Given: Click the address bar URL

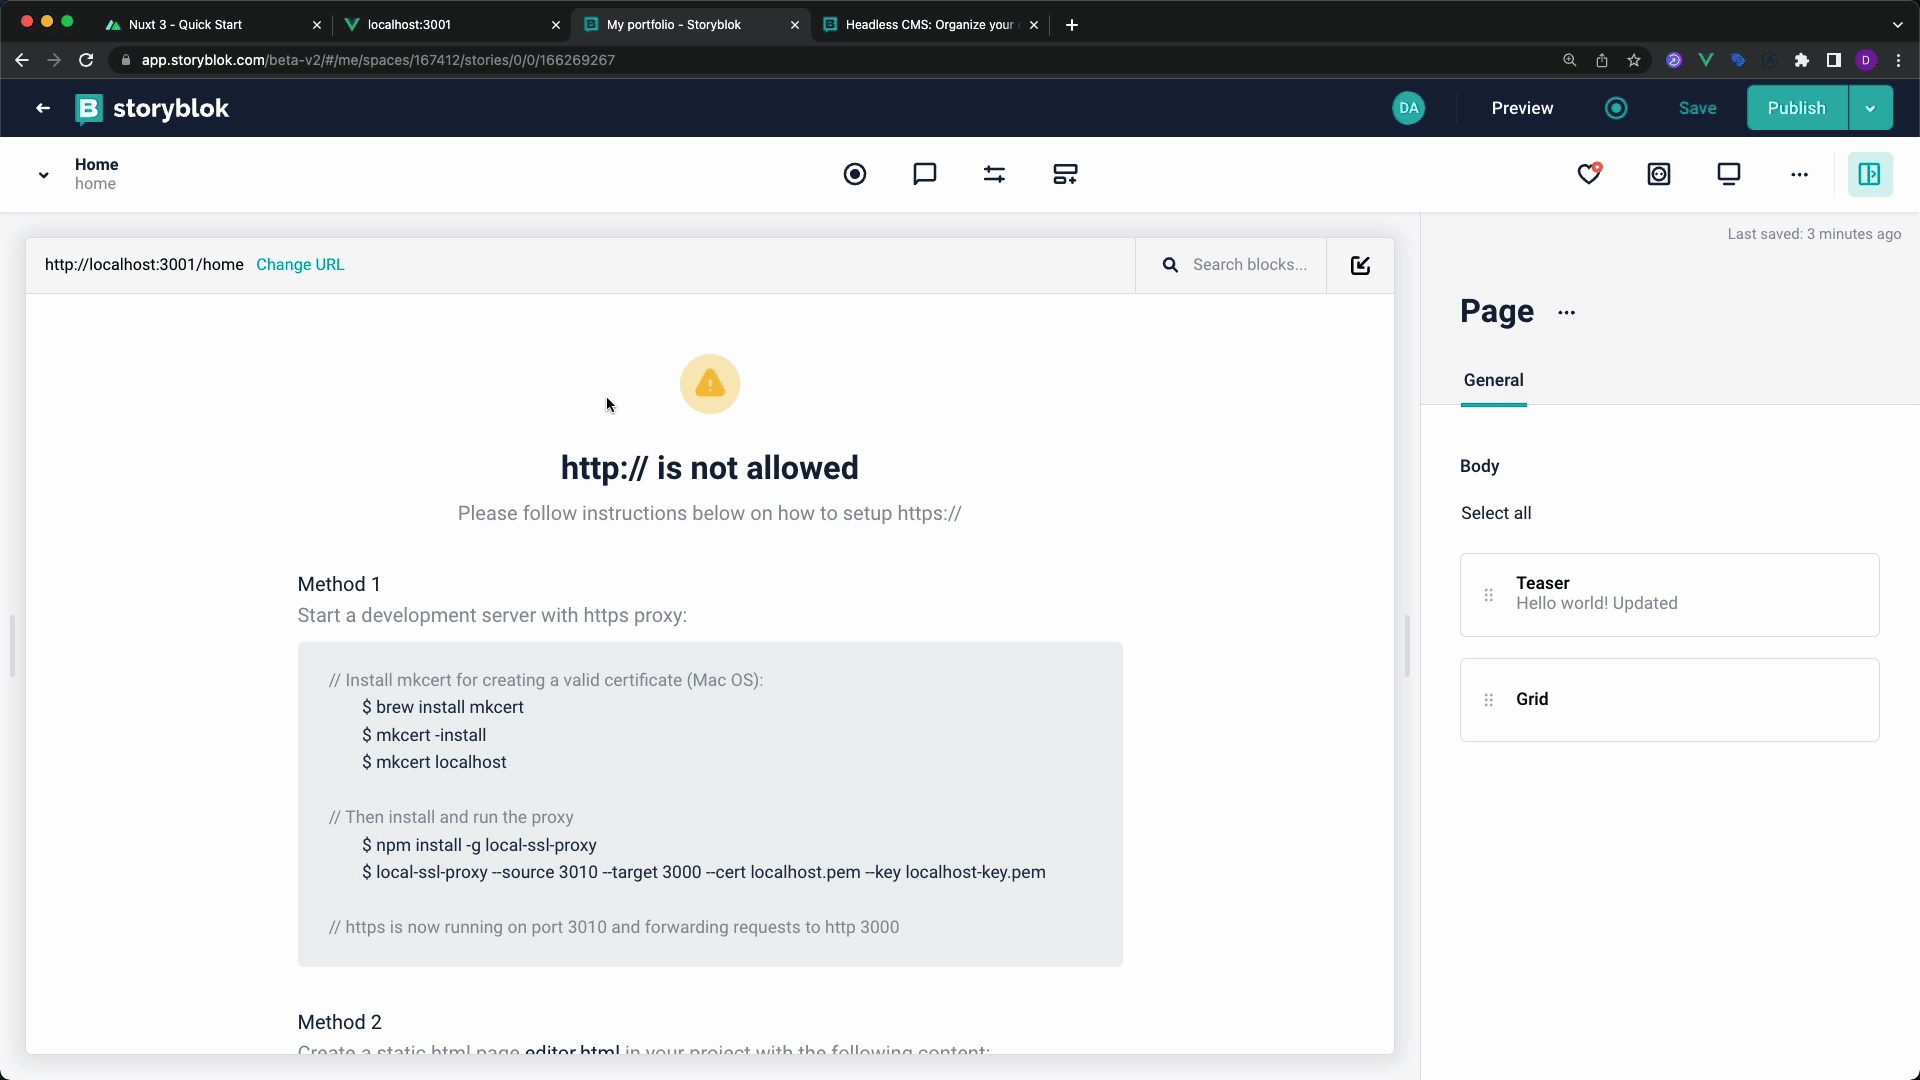Looking at the screenshot, I should pyautogui.click(x=378, y=60).
